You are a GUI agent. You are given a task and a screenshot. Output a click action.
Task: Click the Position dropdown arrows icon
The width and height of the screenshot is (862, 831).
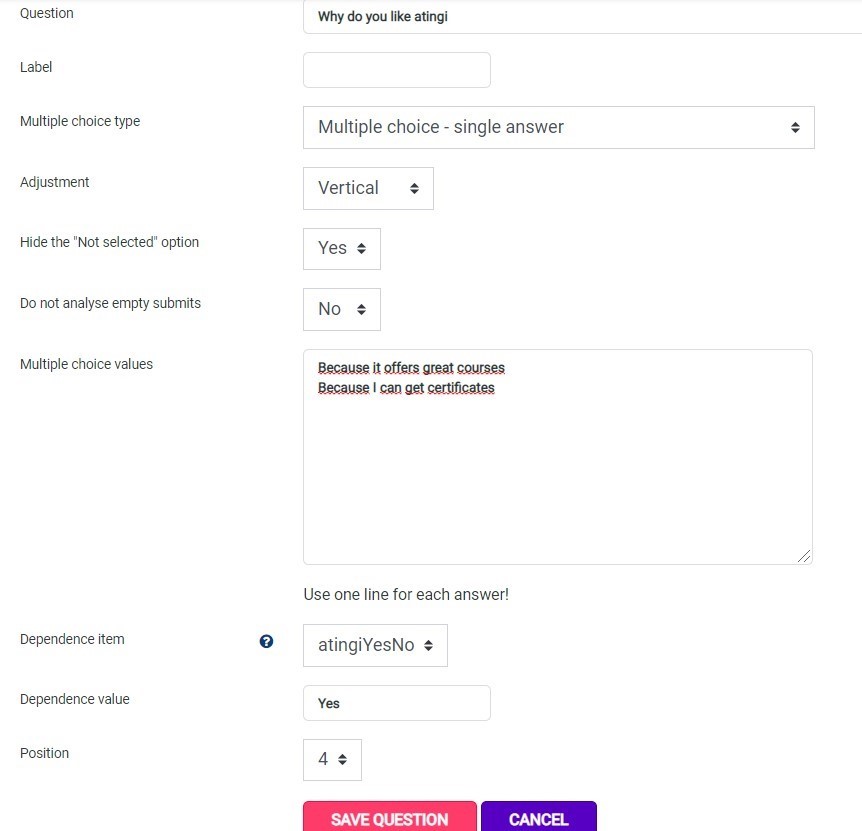pos(342,760)
